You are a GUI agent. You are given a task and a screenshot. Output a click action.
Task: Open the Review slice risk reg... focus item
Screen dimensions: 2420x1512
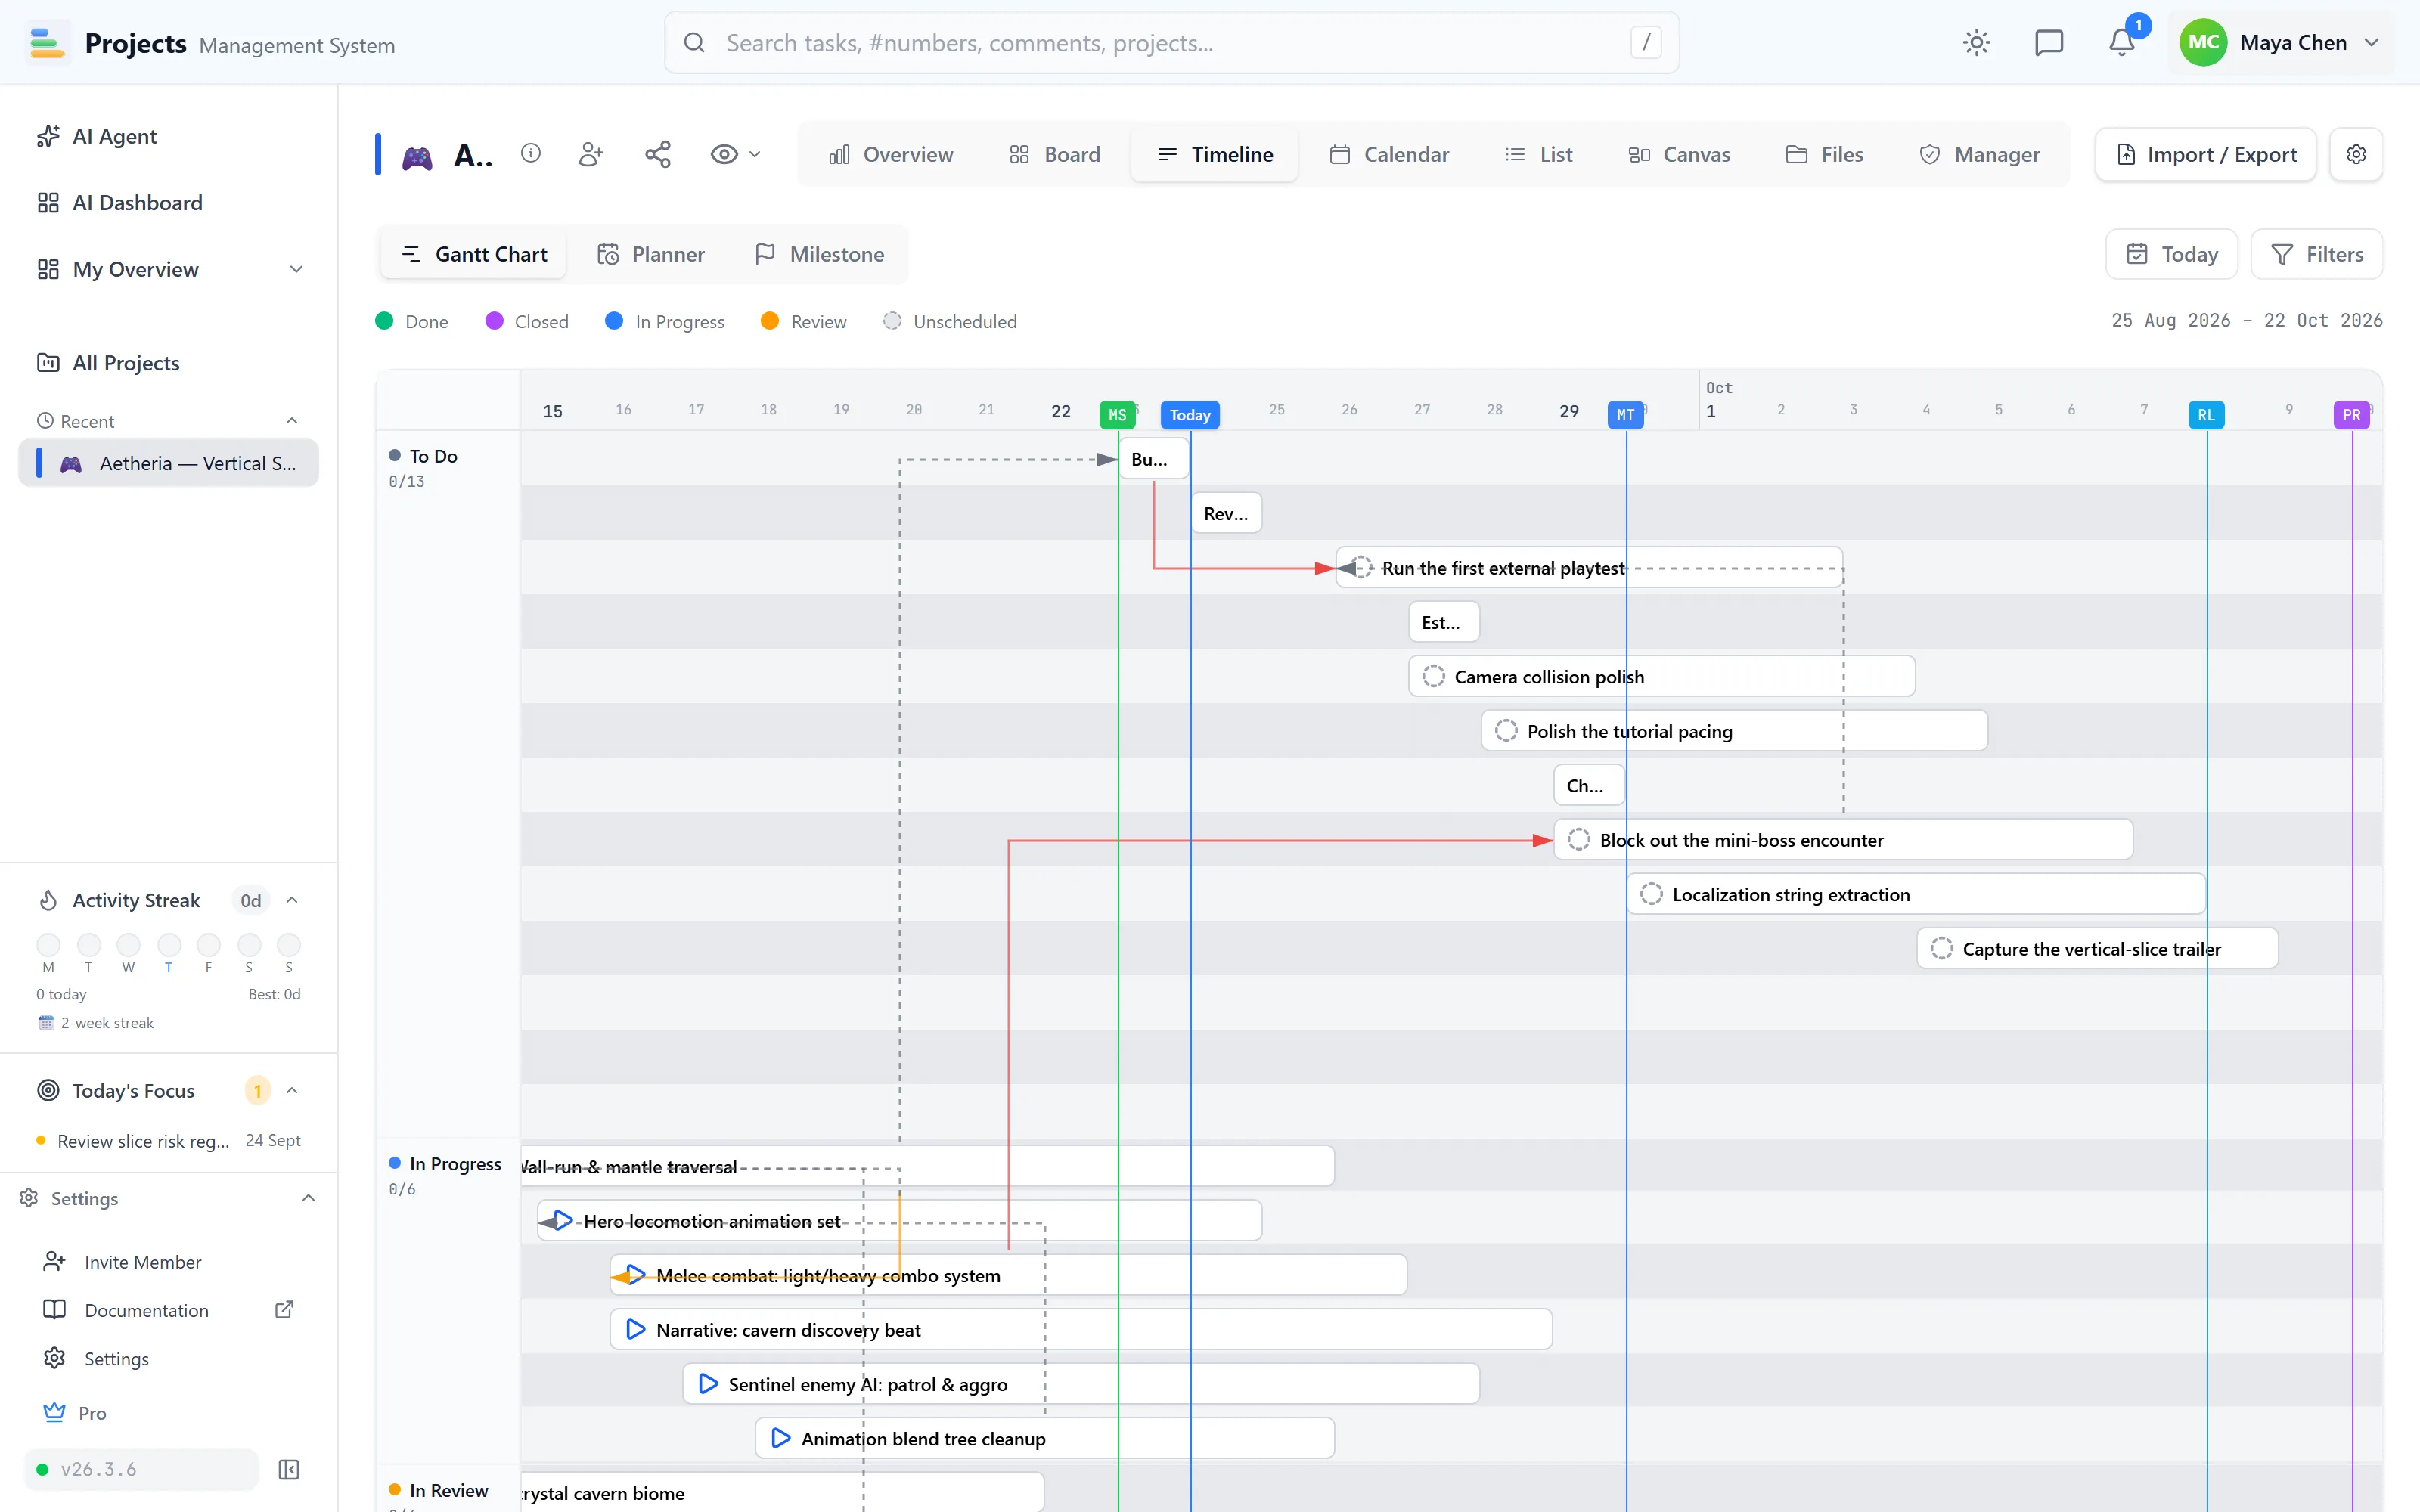point(168,1141)
